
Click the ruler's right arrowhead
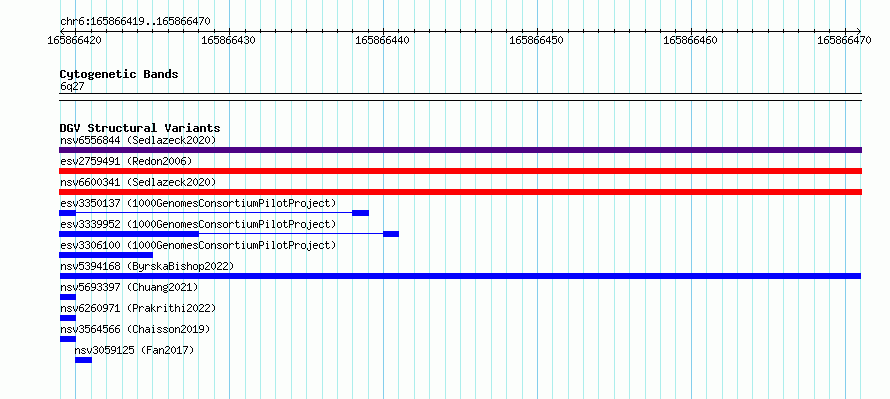point(859,31)
